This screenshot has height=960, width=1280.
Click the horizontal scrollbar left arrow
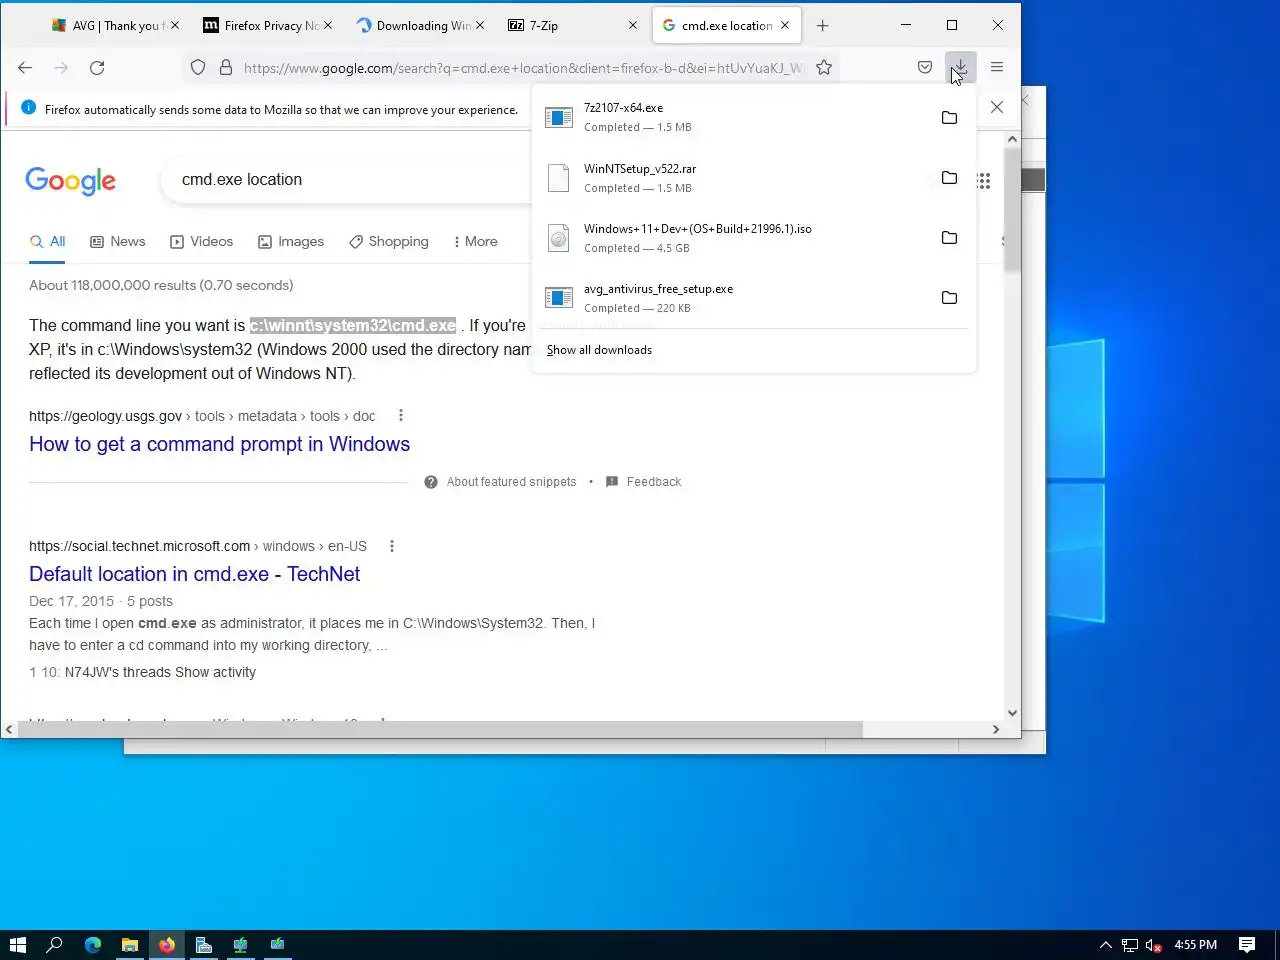(9, 729)
